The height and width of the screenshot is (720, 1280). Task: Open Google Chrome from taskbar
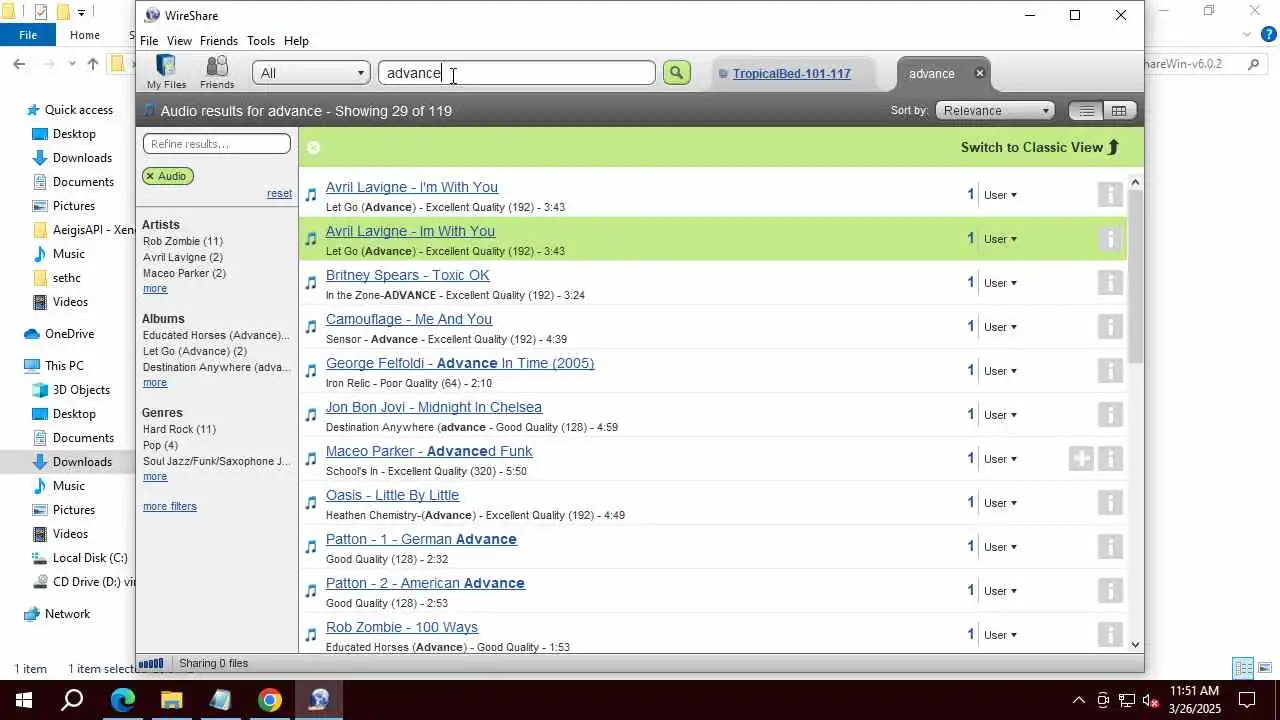(x=270, y=700)
